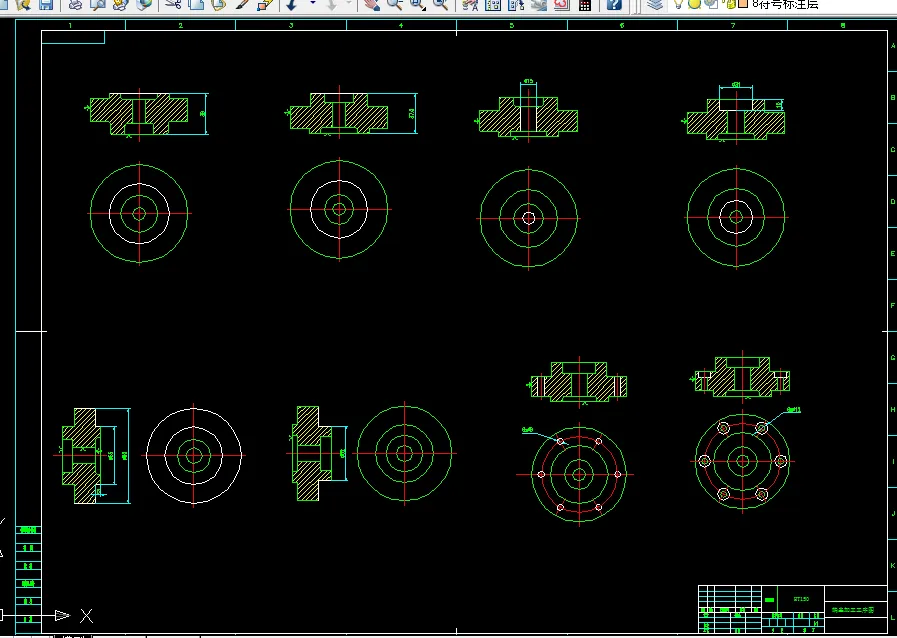Click the current layer's orange color swatch
This screenshot has height=638, width=897.
tap(743, 4)
